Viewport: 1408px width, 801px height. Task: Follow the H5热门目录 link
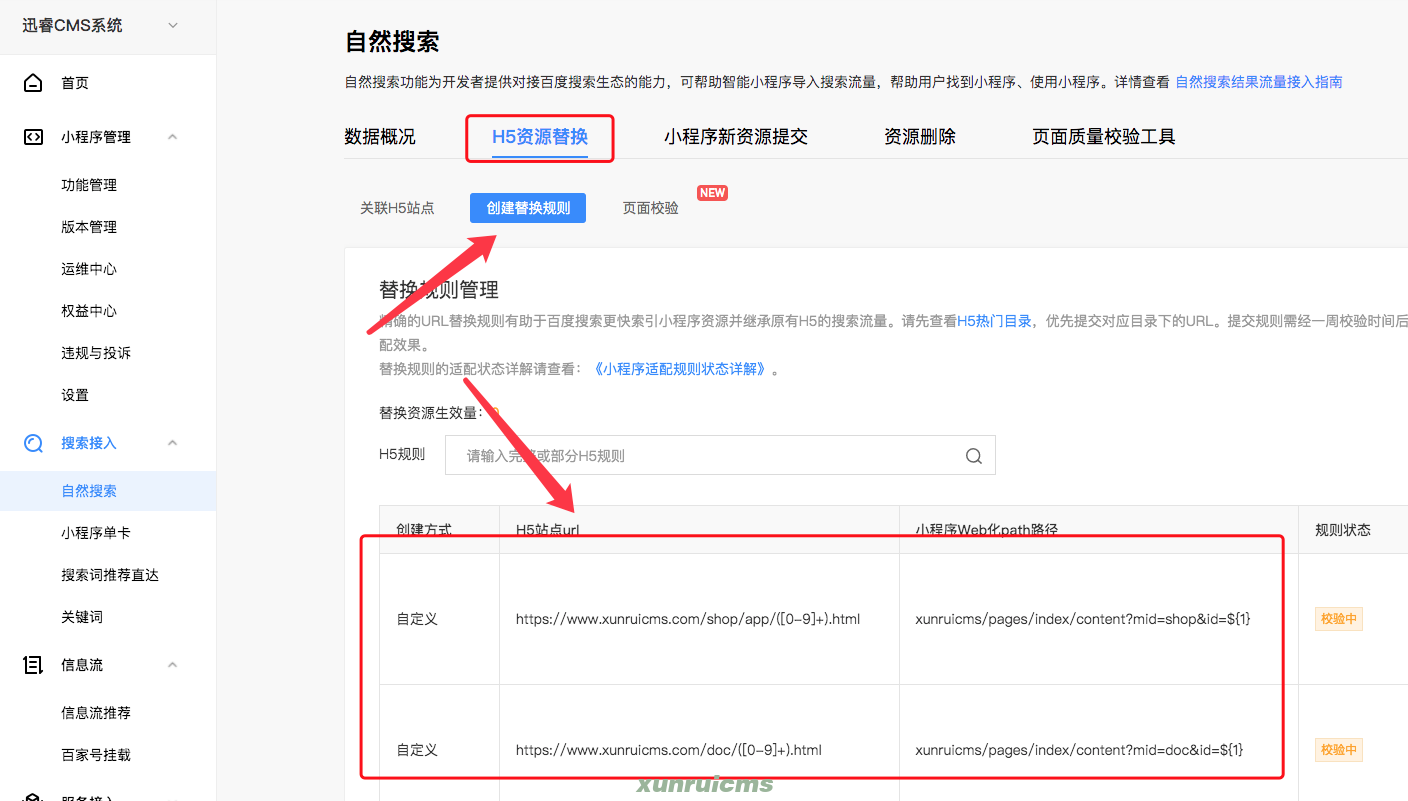click(995, 321)
